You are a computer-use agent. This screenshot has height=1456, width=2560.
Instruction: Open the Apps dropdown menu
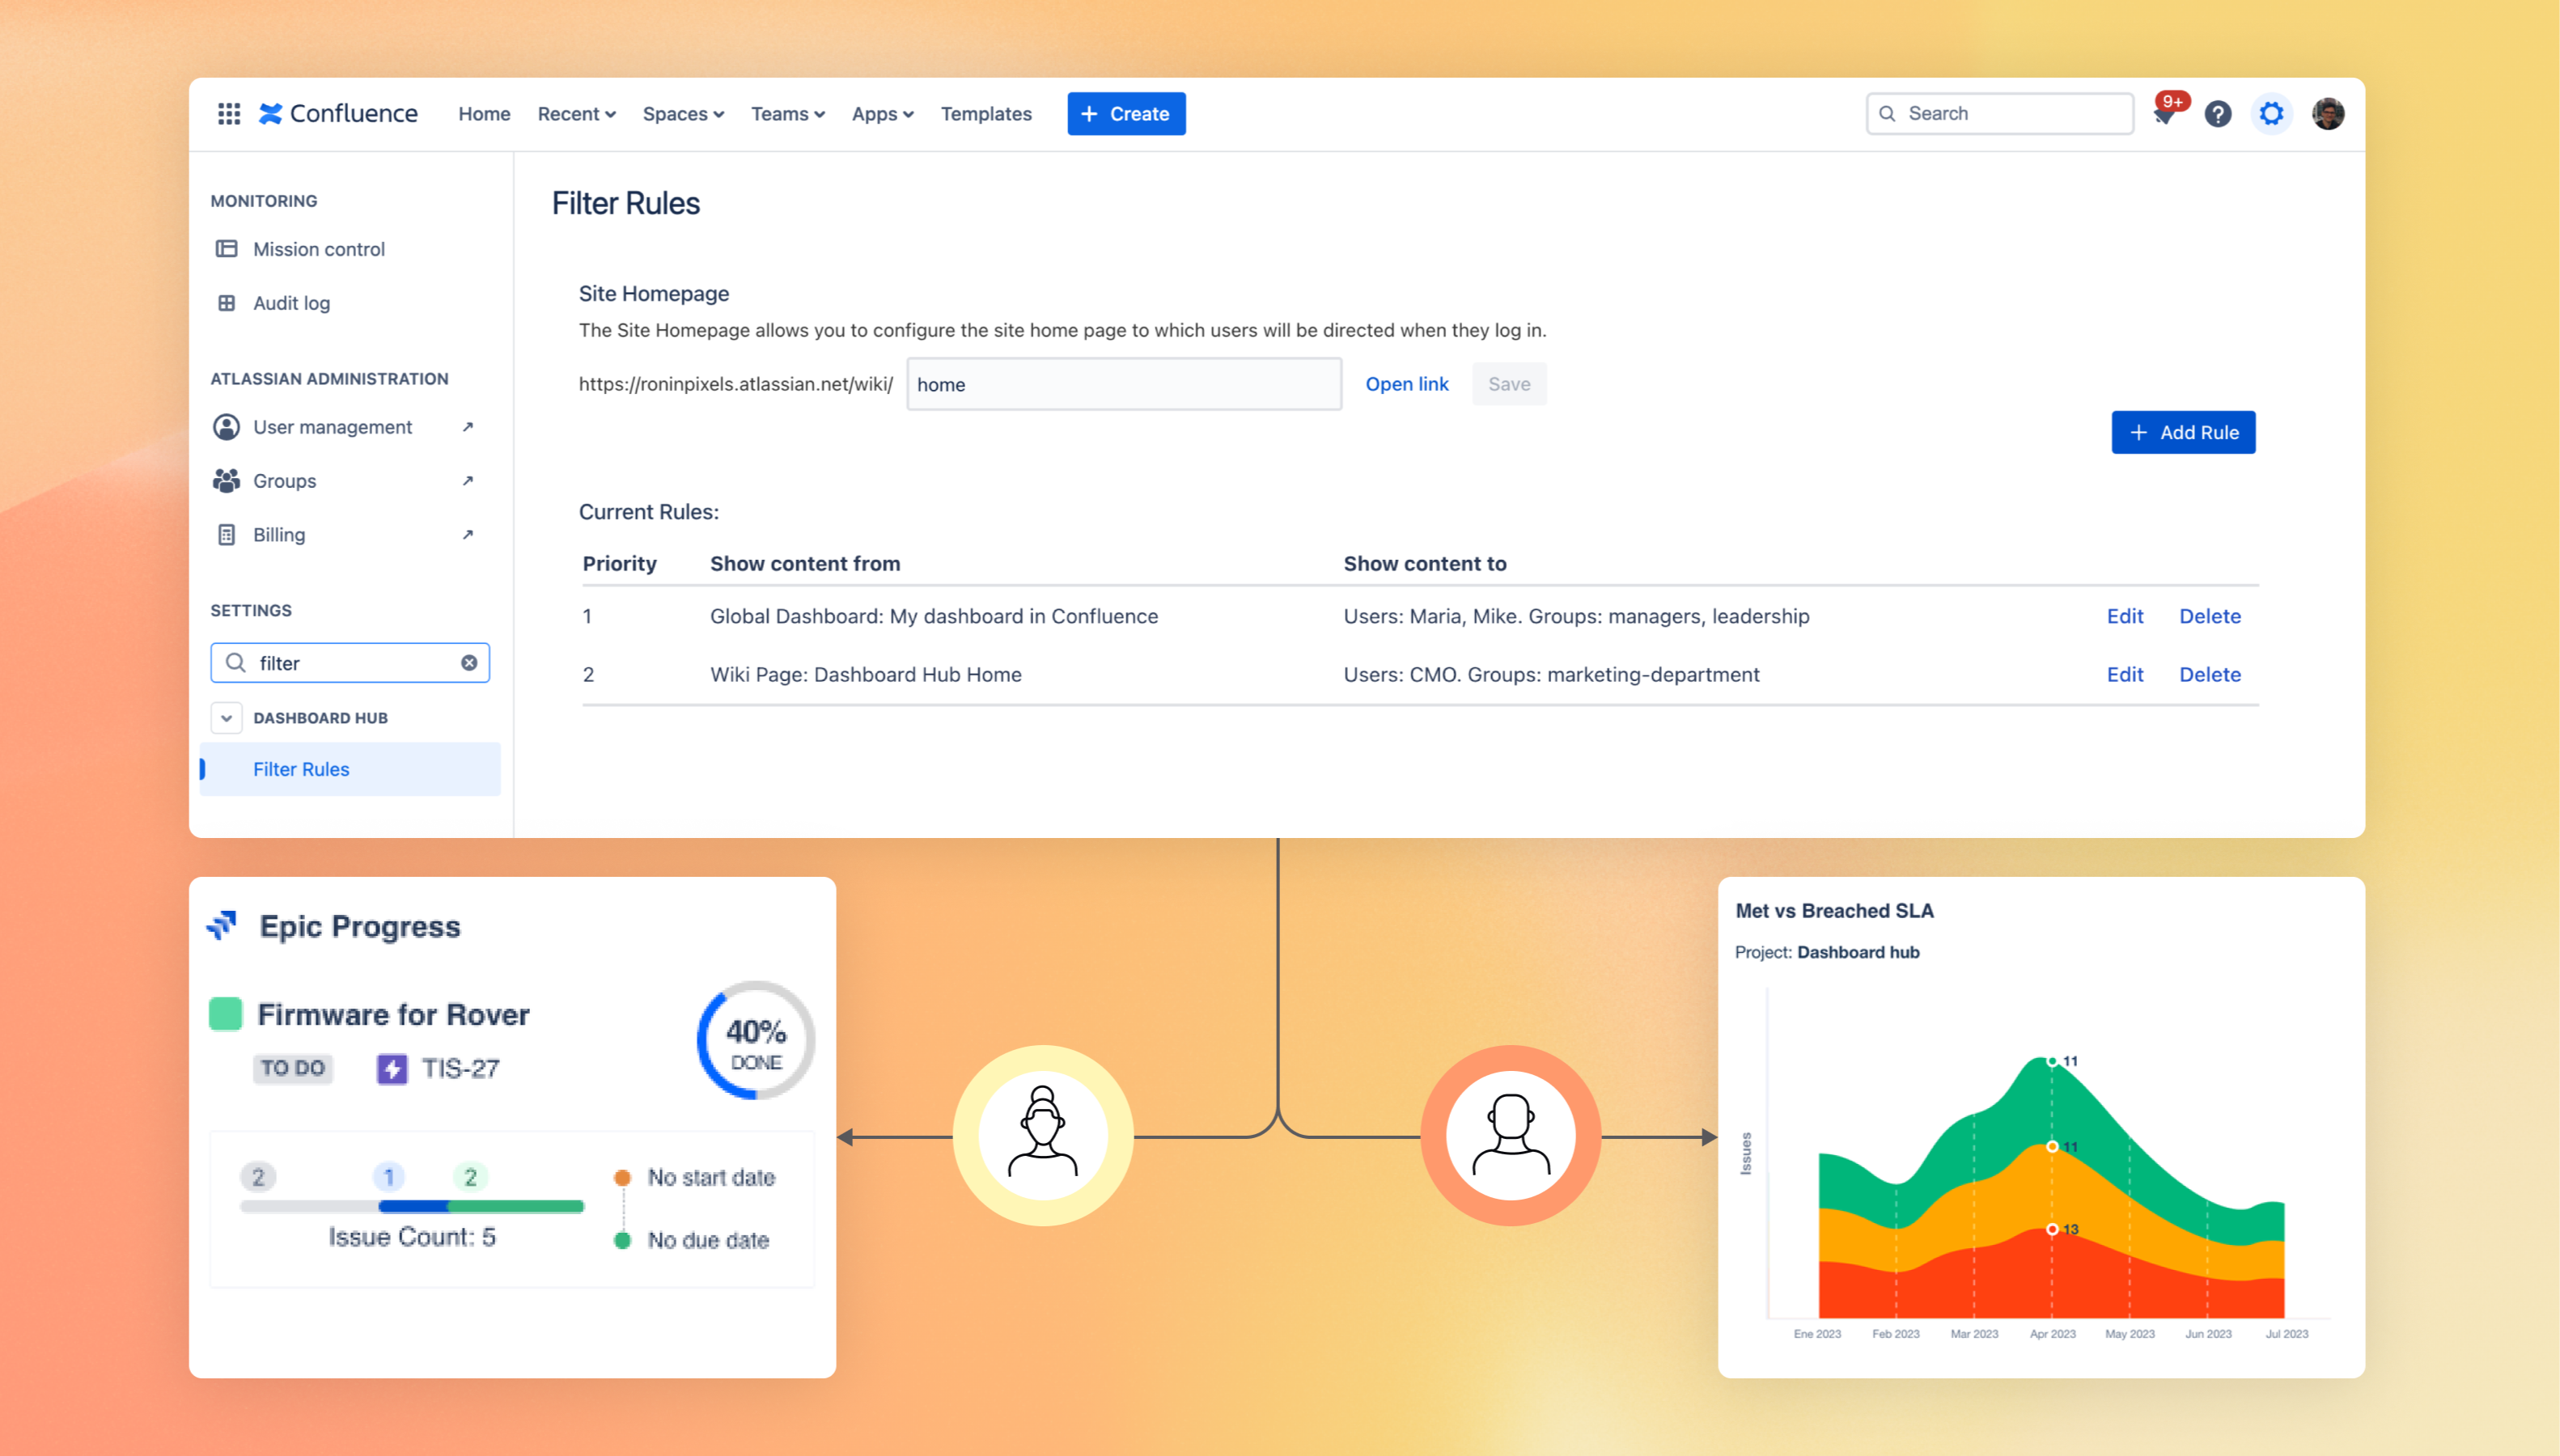coord(882,114)
